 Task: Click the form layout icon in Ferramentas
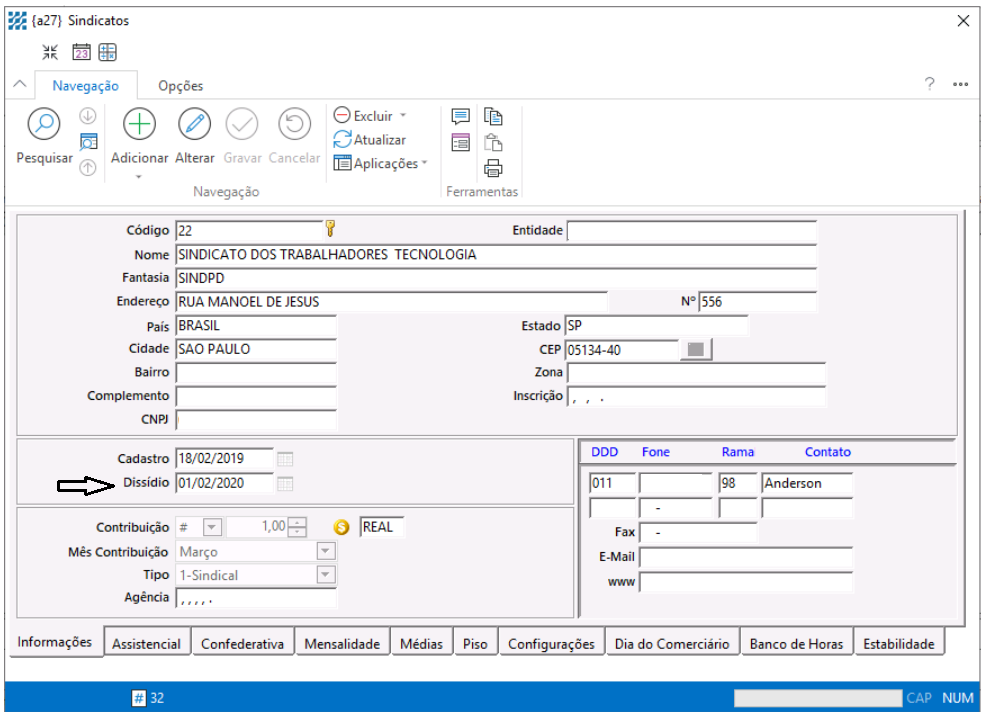click(x=461, y=143)
